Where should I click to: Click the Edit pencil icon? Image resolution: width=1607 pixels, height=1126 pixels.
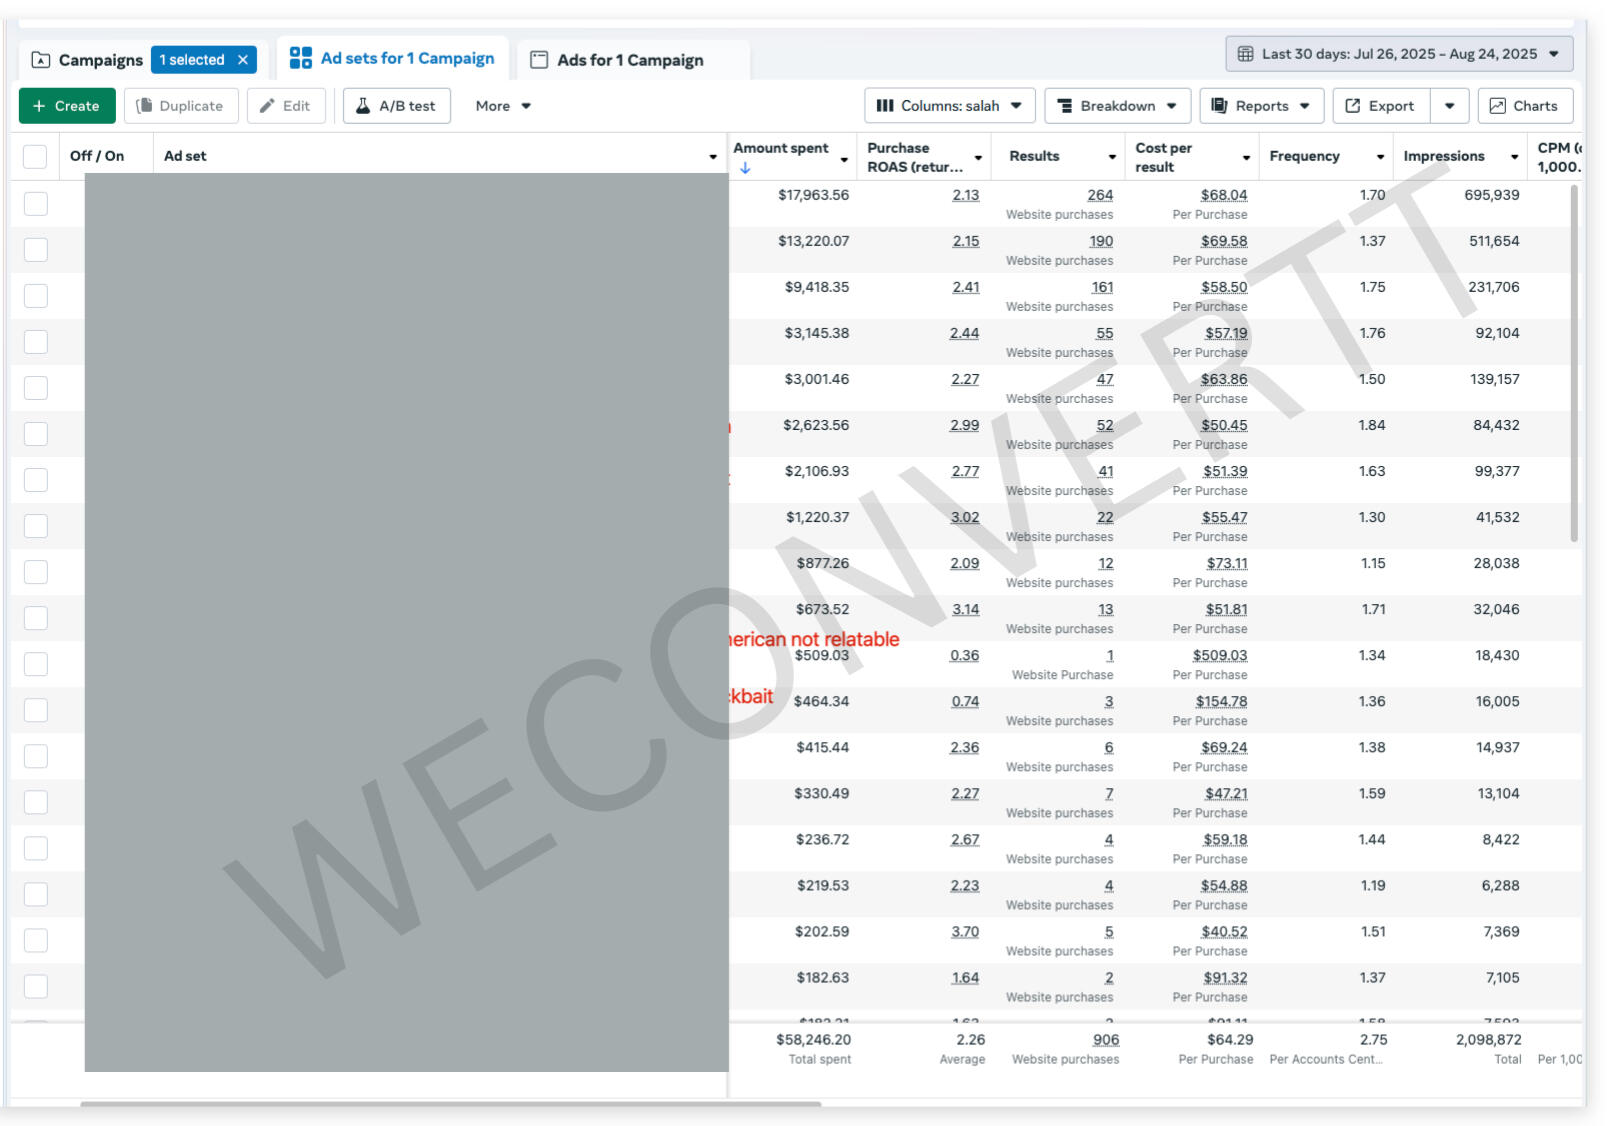click(x=267, y=106)
